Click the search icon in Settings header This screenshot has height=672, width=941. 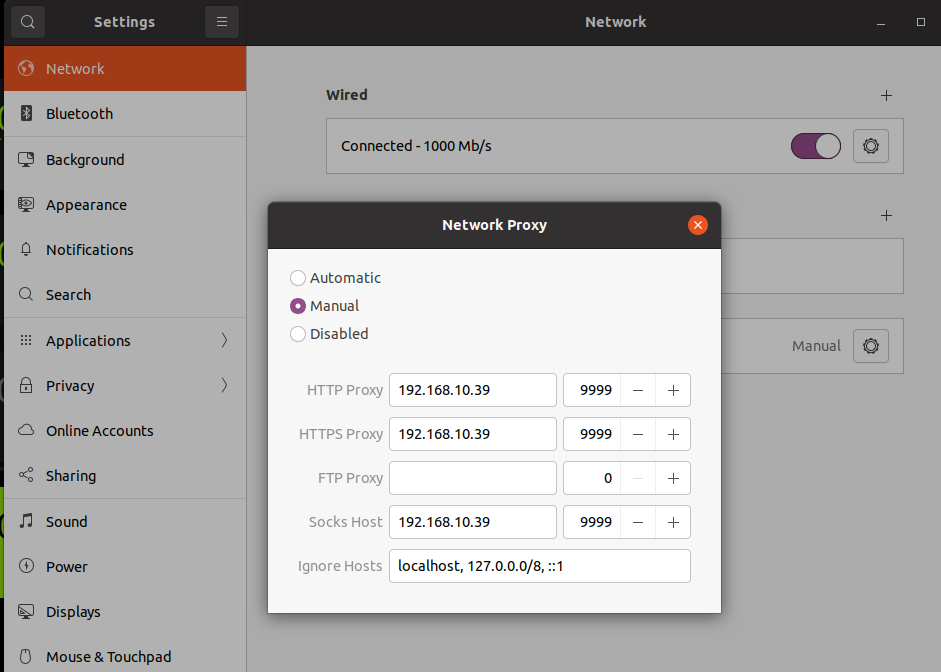pos(28,22)
